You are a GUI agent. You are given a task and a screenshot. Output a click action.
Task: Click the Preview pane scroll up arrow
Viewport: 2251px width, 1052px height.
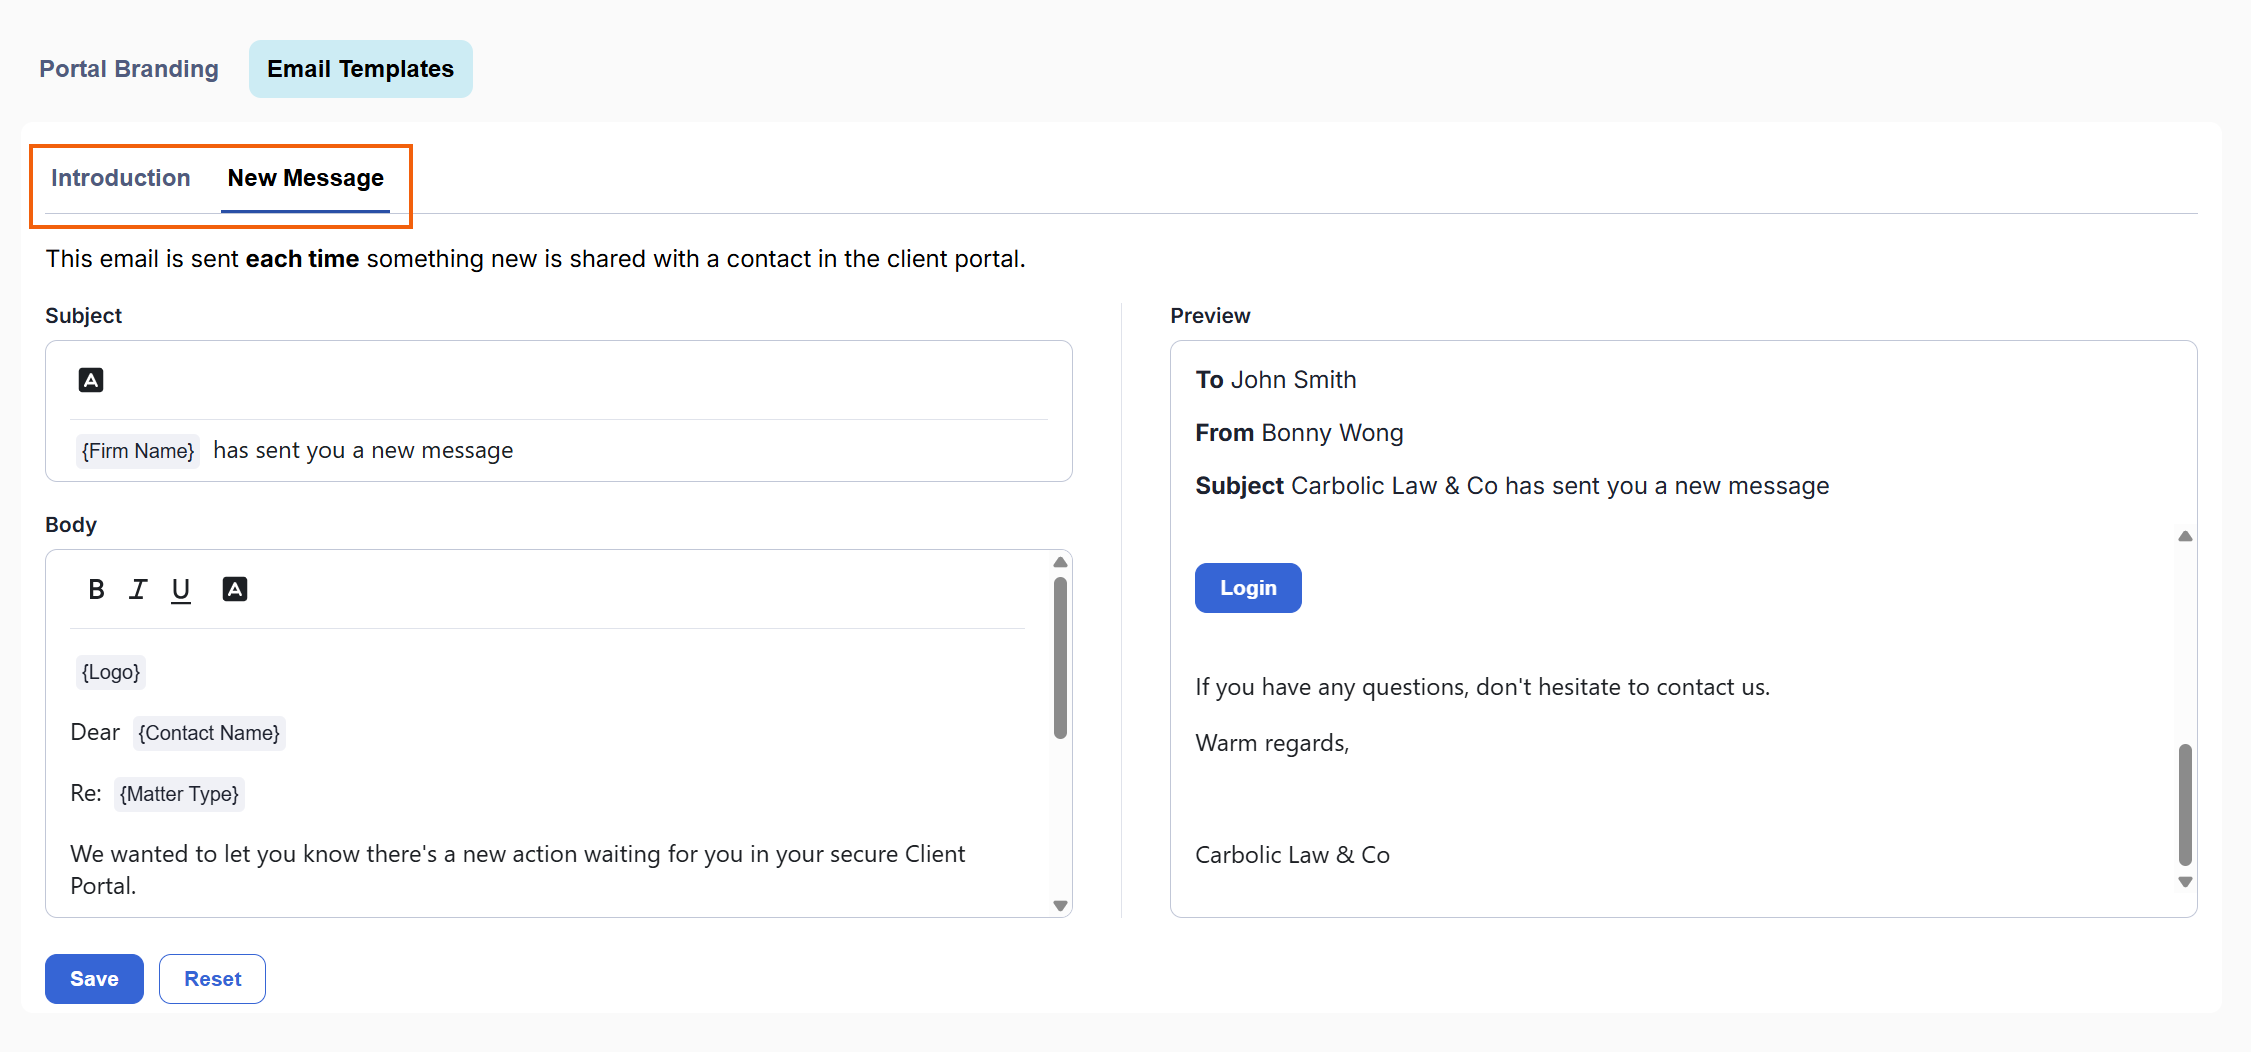(2185, 537)
